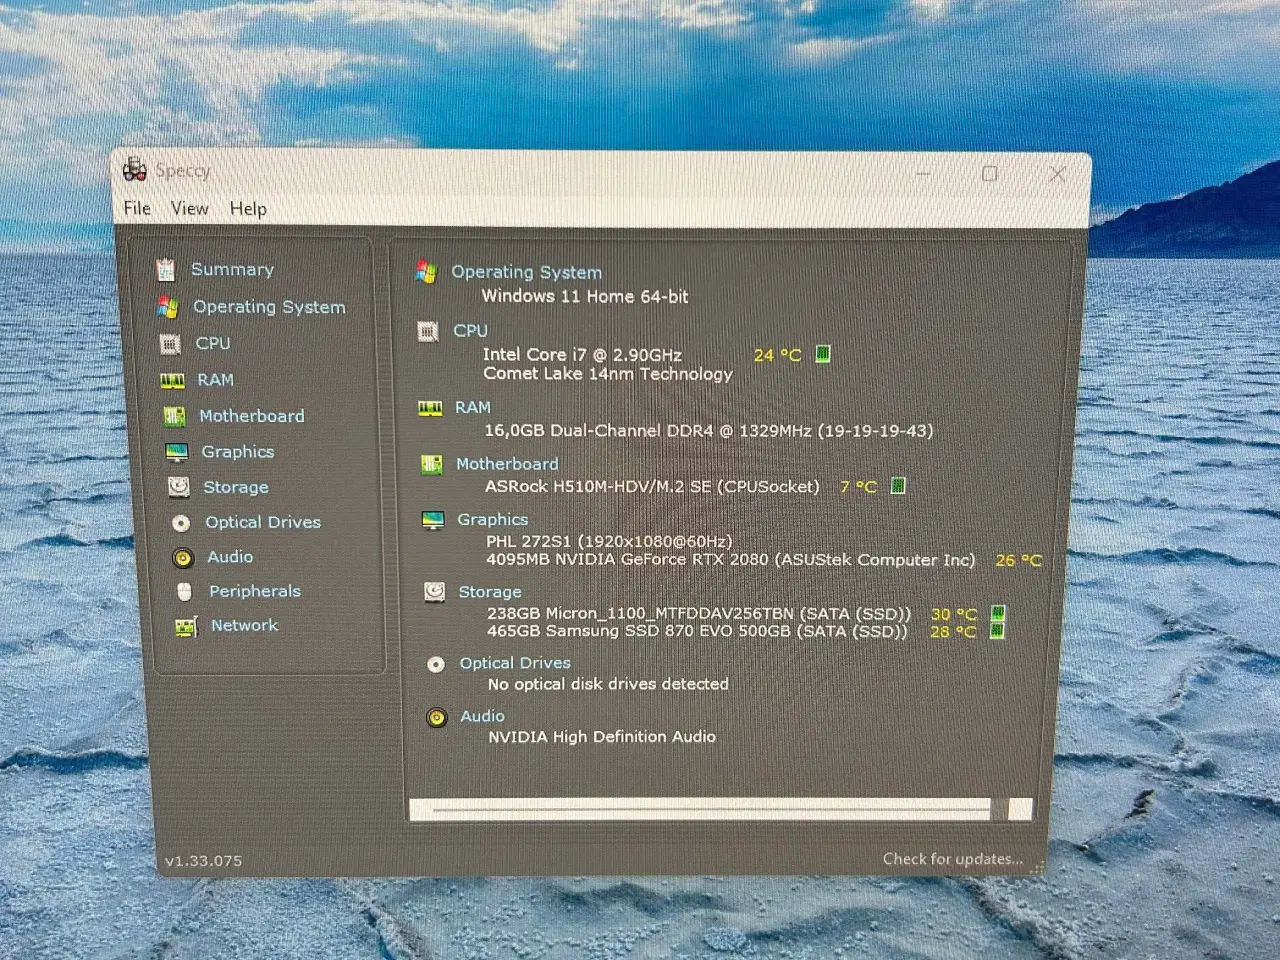
Task: Select the CPU chip icon in sidebar
Action: tap(171, 344)
